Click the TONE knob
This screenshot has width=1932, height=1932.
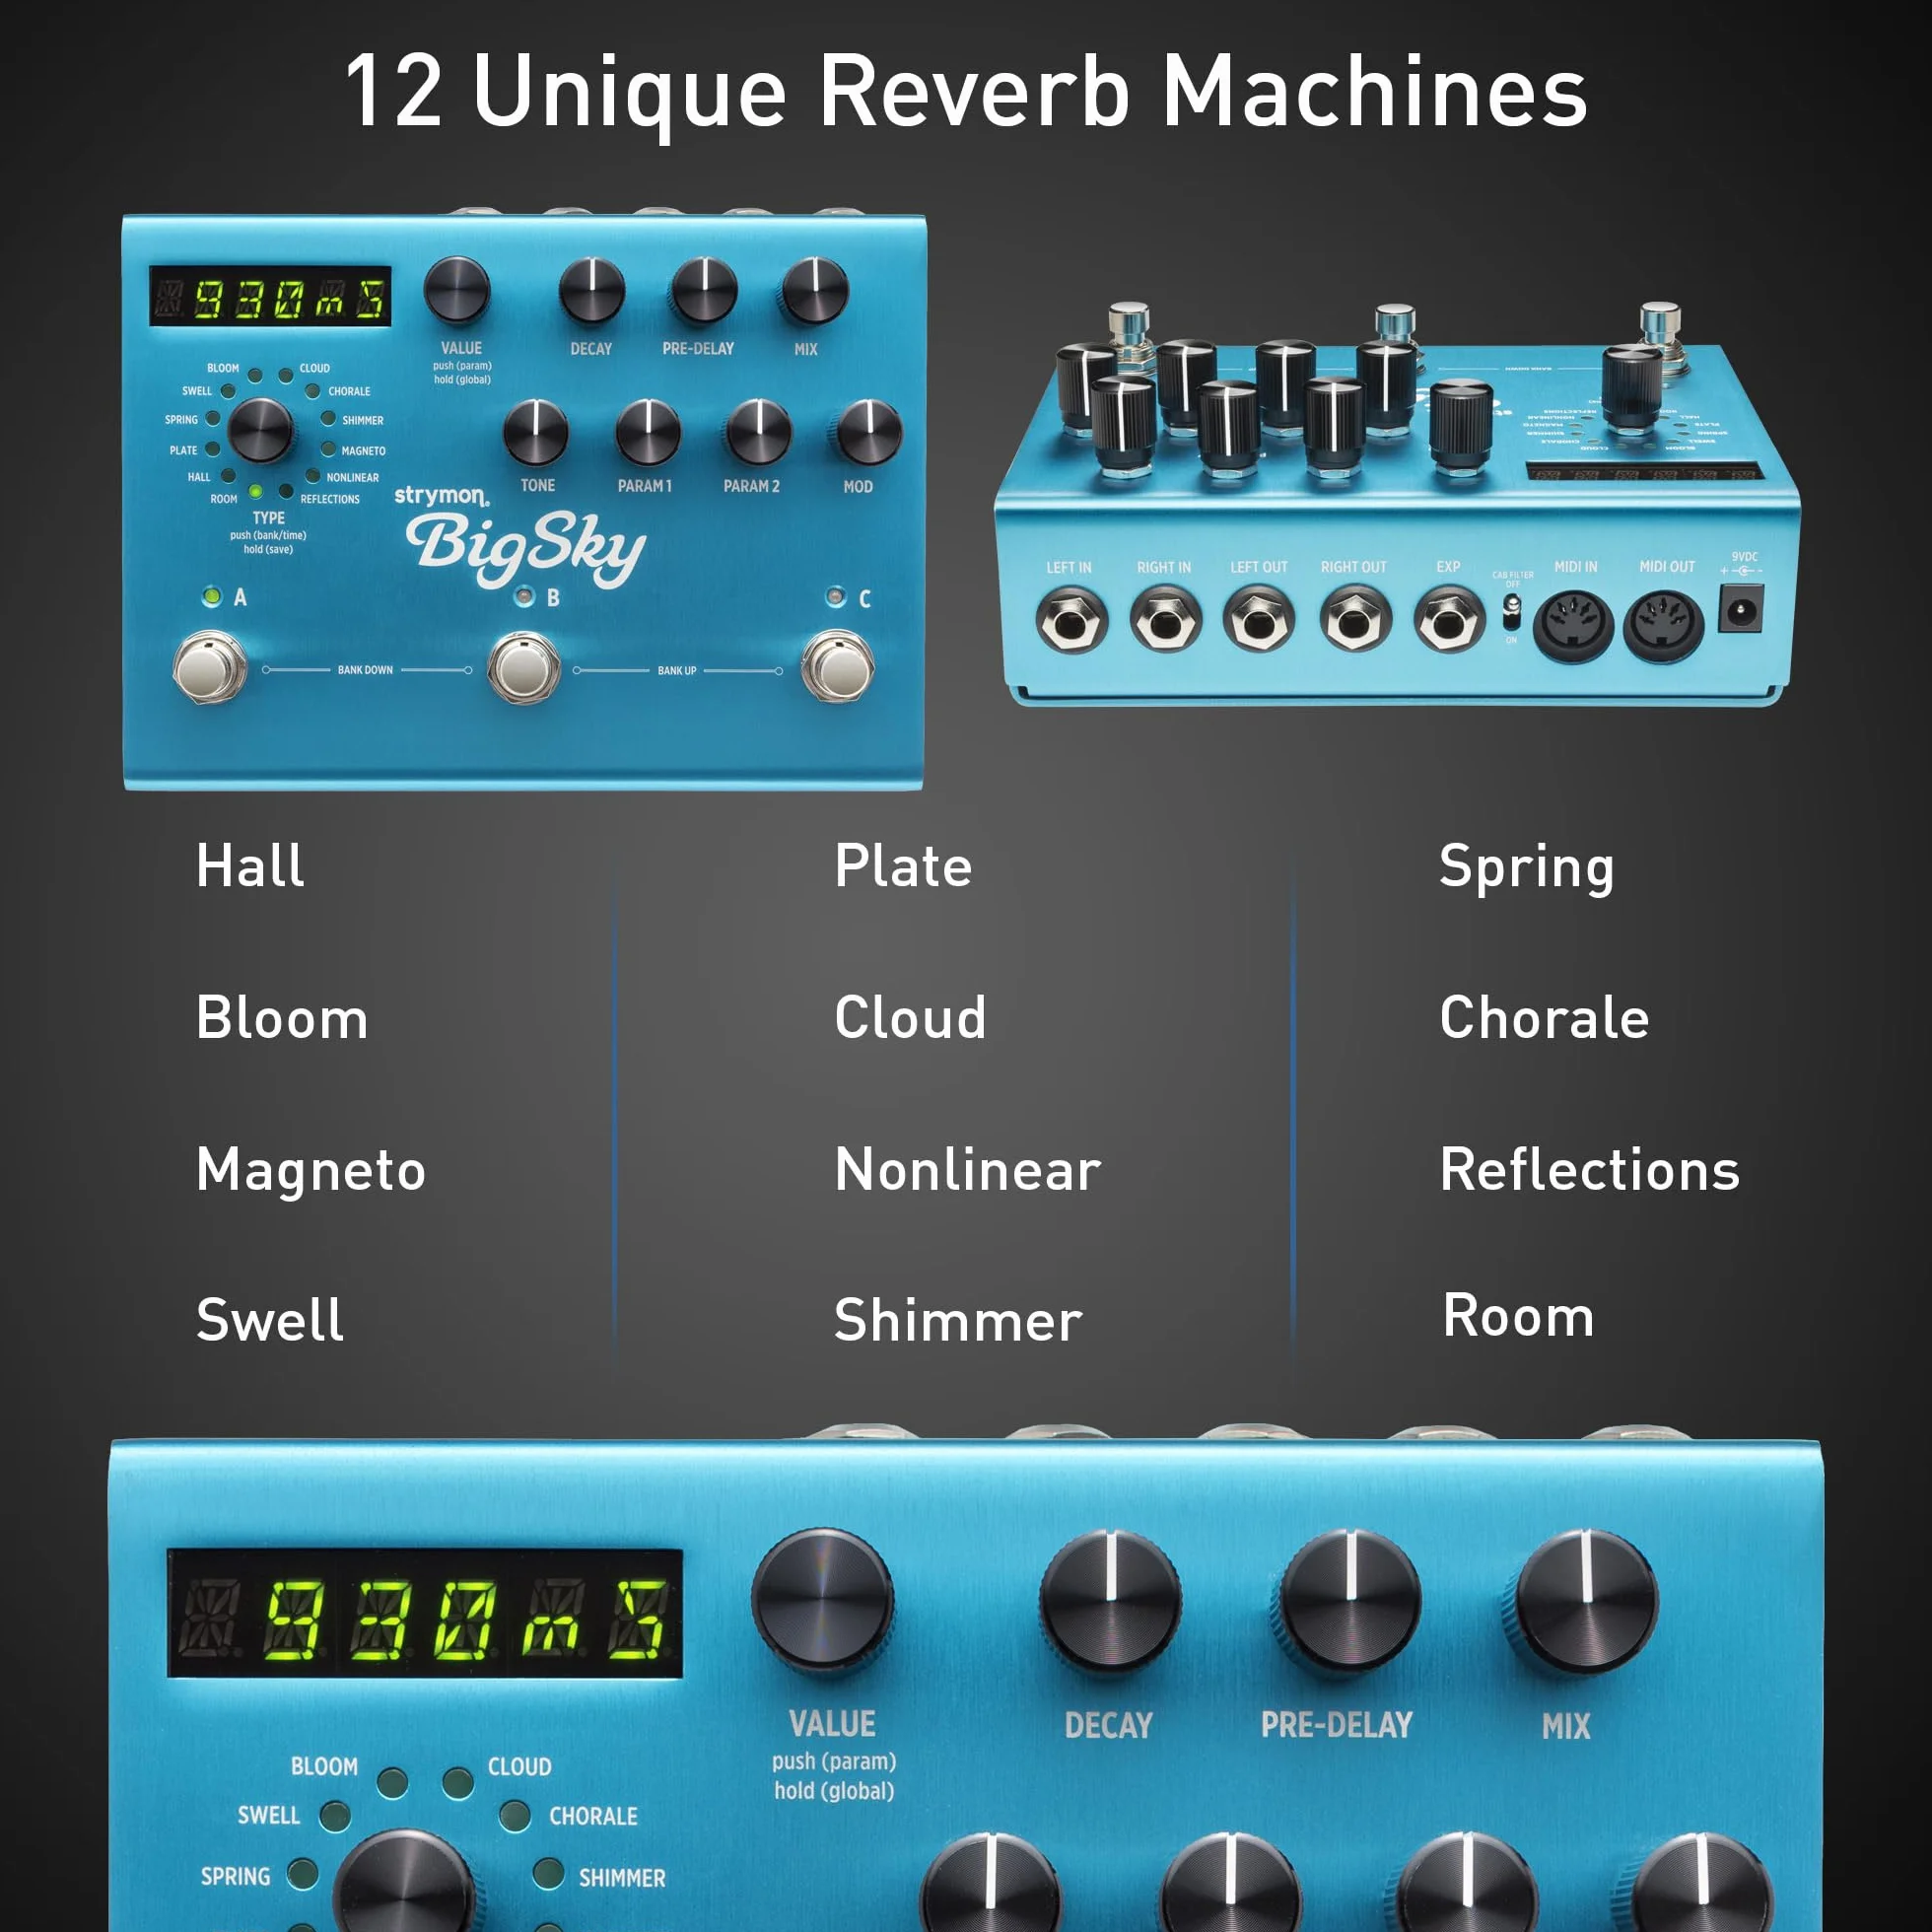coord(536,432)
